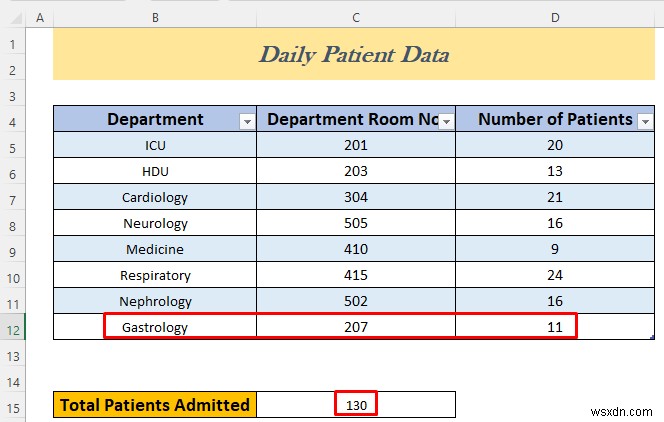
Task: Click the ICU department cell
Action: pos(155,145)
